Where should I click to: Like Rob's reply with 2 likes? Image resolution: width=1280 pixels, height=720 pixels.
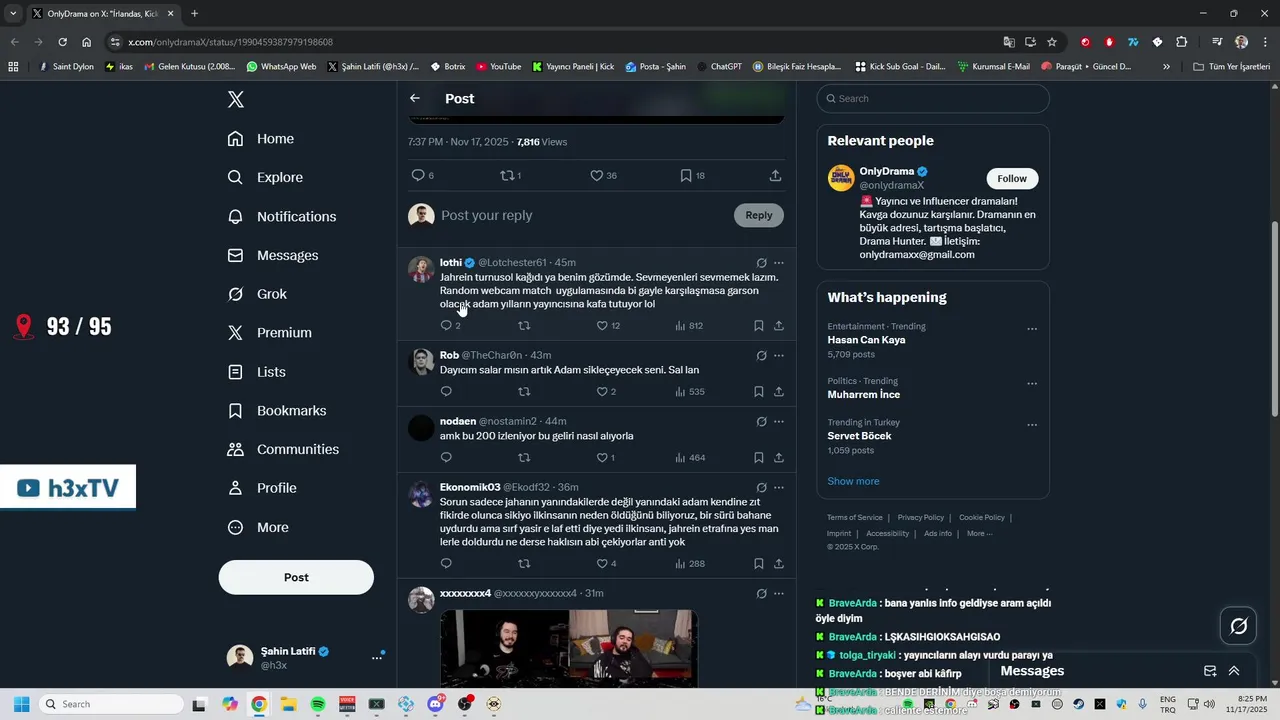[606, 392]
